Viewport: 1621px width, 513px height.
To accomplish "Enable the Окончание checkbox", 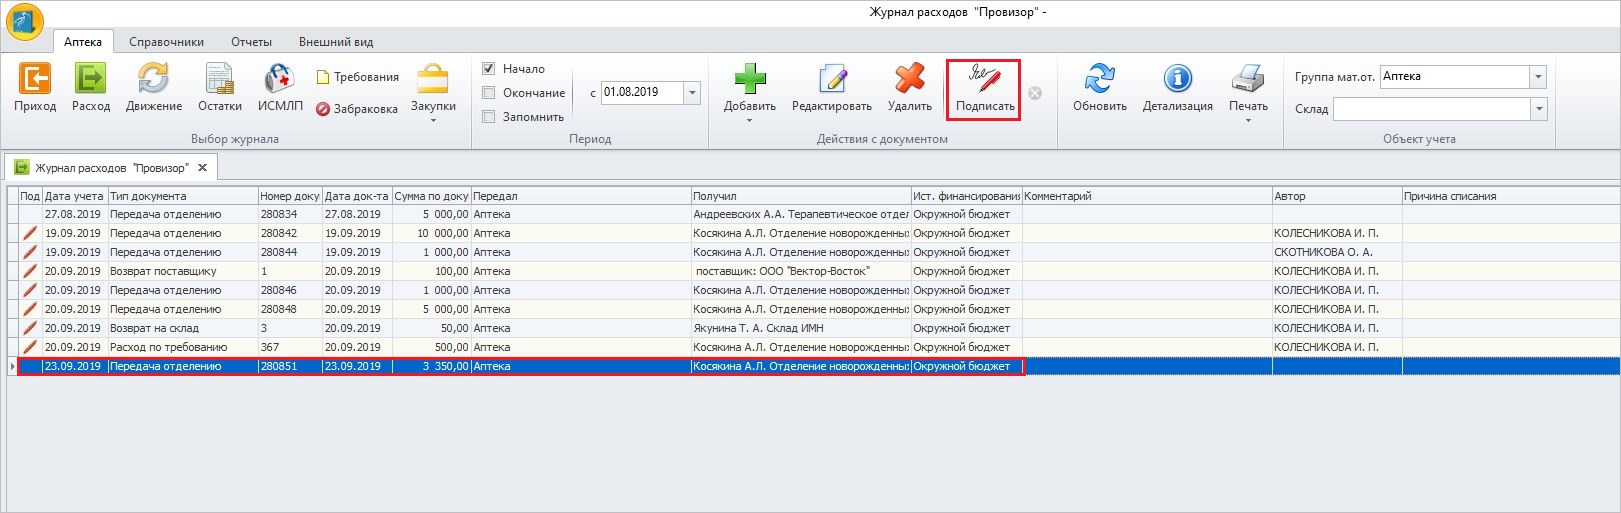I will click(x=489, y=93).
